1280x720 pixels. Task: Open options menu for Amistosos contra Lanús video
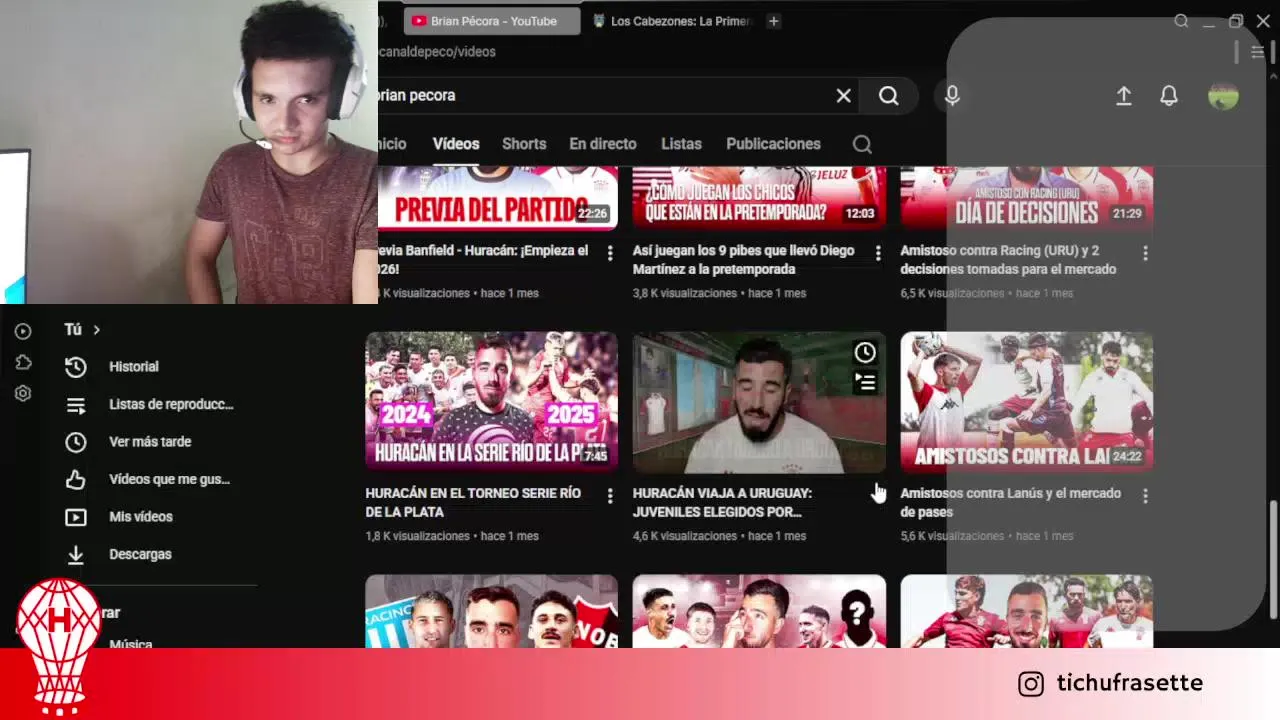pos(1145,496)
